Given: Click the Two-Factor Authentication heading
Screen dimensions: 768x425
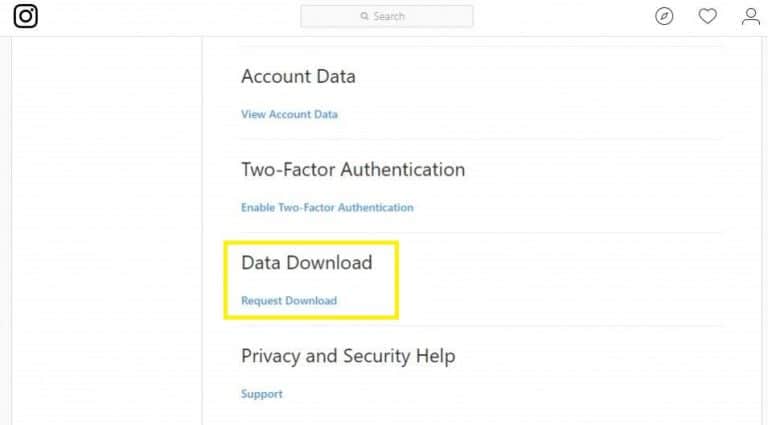Looking at the screenshot, I should 353,169.
